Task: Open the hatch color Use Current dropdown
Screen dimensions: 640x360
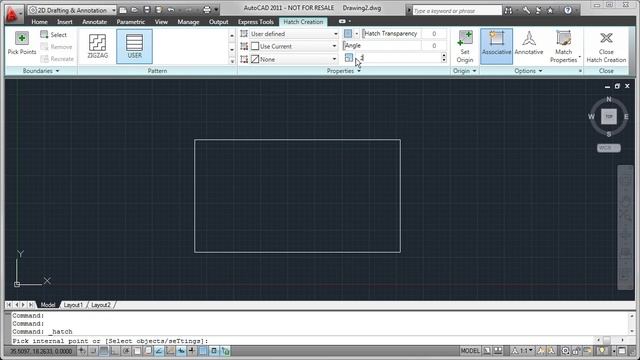Action: coord(294,46)
